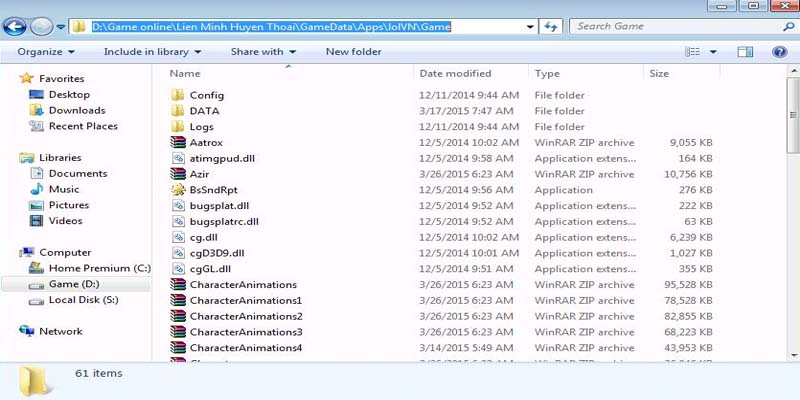
Task: Expand the Include in library menu
Action: pyautogui.click(x=152, y=51)
